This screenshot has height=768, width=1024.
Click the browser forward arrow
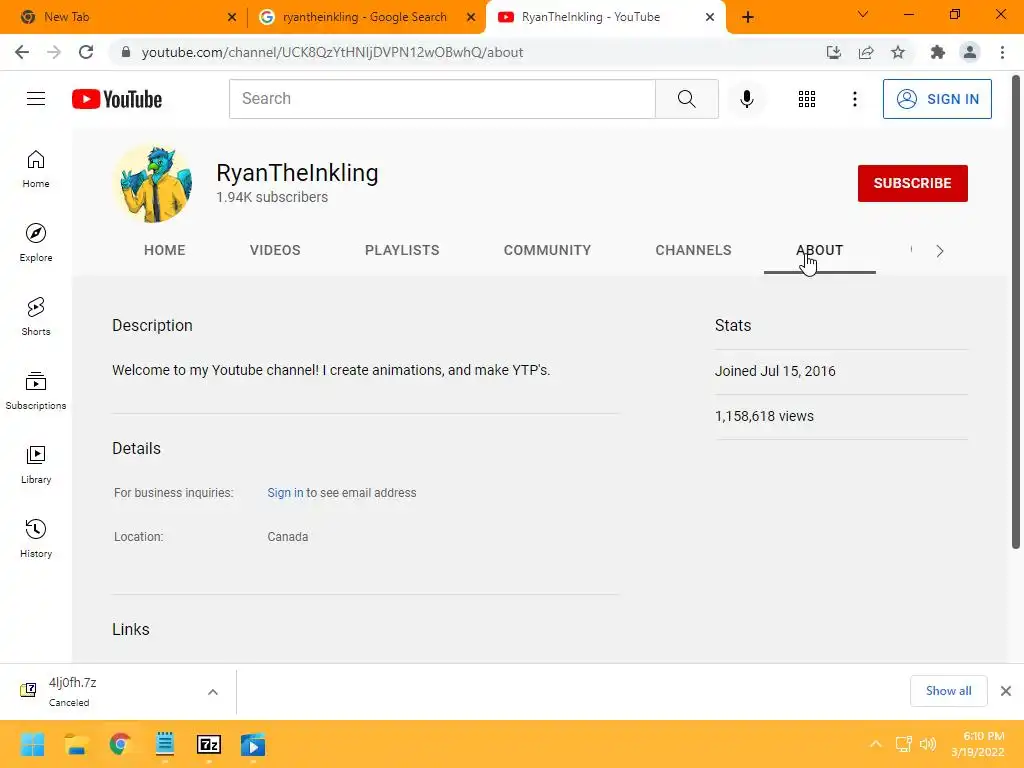click(54, 52)
